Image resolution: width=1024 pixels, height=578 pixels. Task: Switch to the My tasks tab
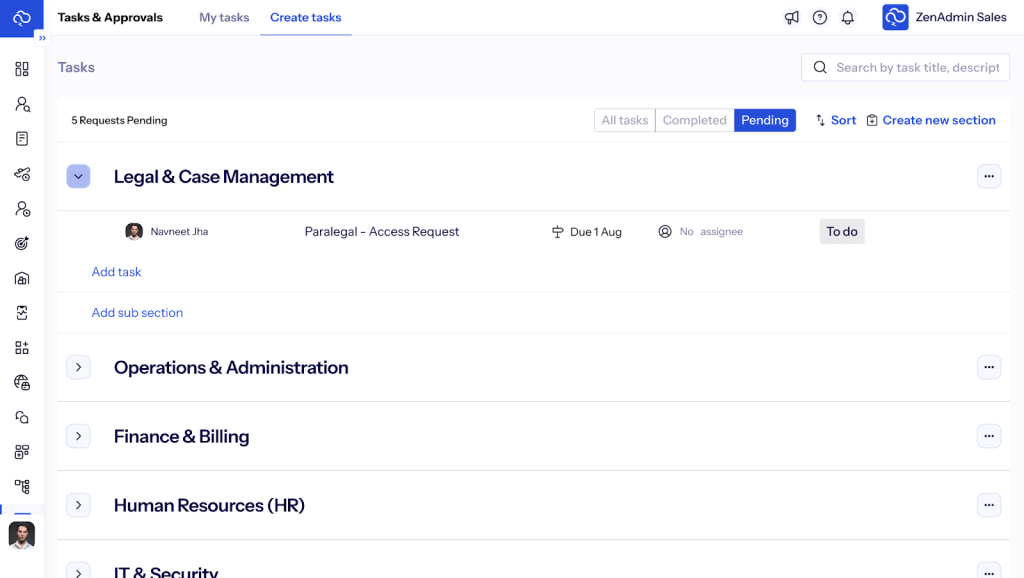tap(224, 18)
